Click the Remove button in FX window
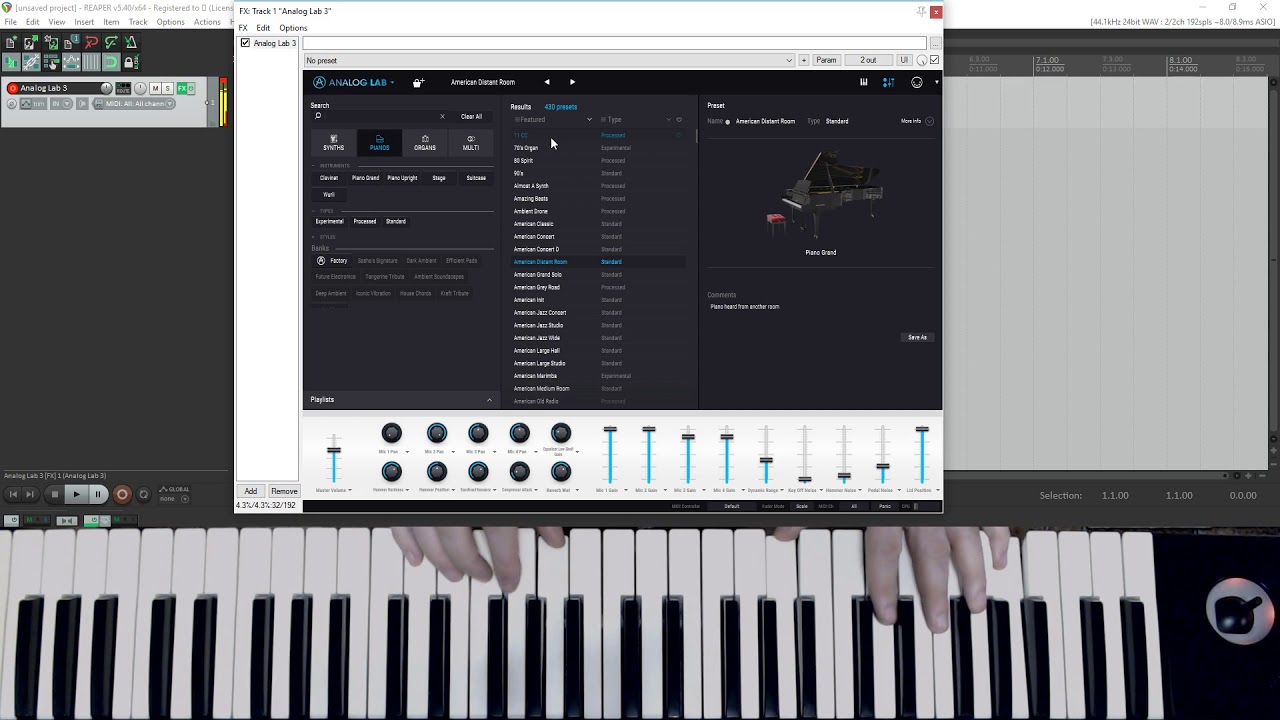This screenshot has width=1280, height=720. (284, 491)
